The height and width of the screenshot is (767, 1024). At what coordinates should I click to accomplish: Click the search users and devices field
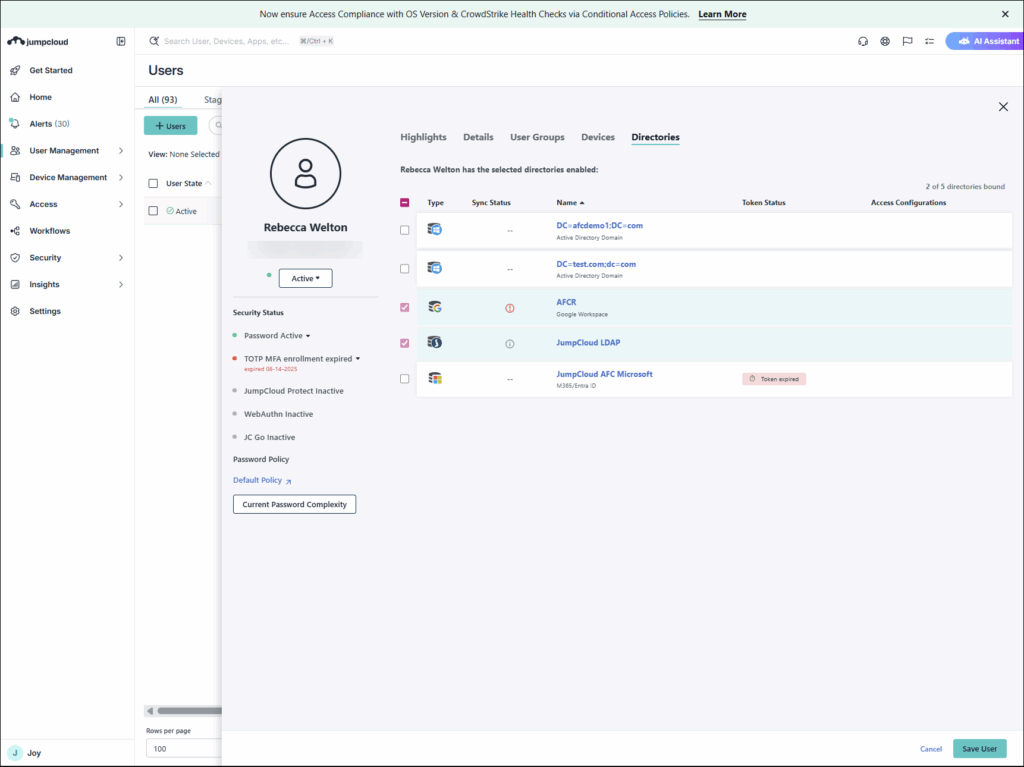coord(228,42)
